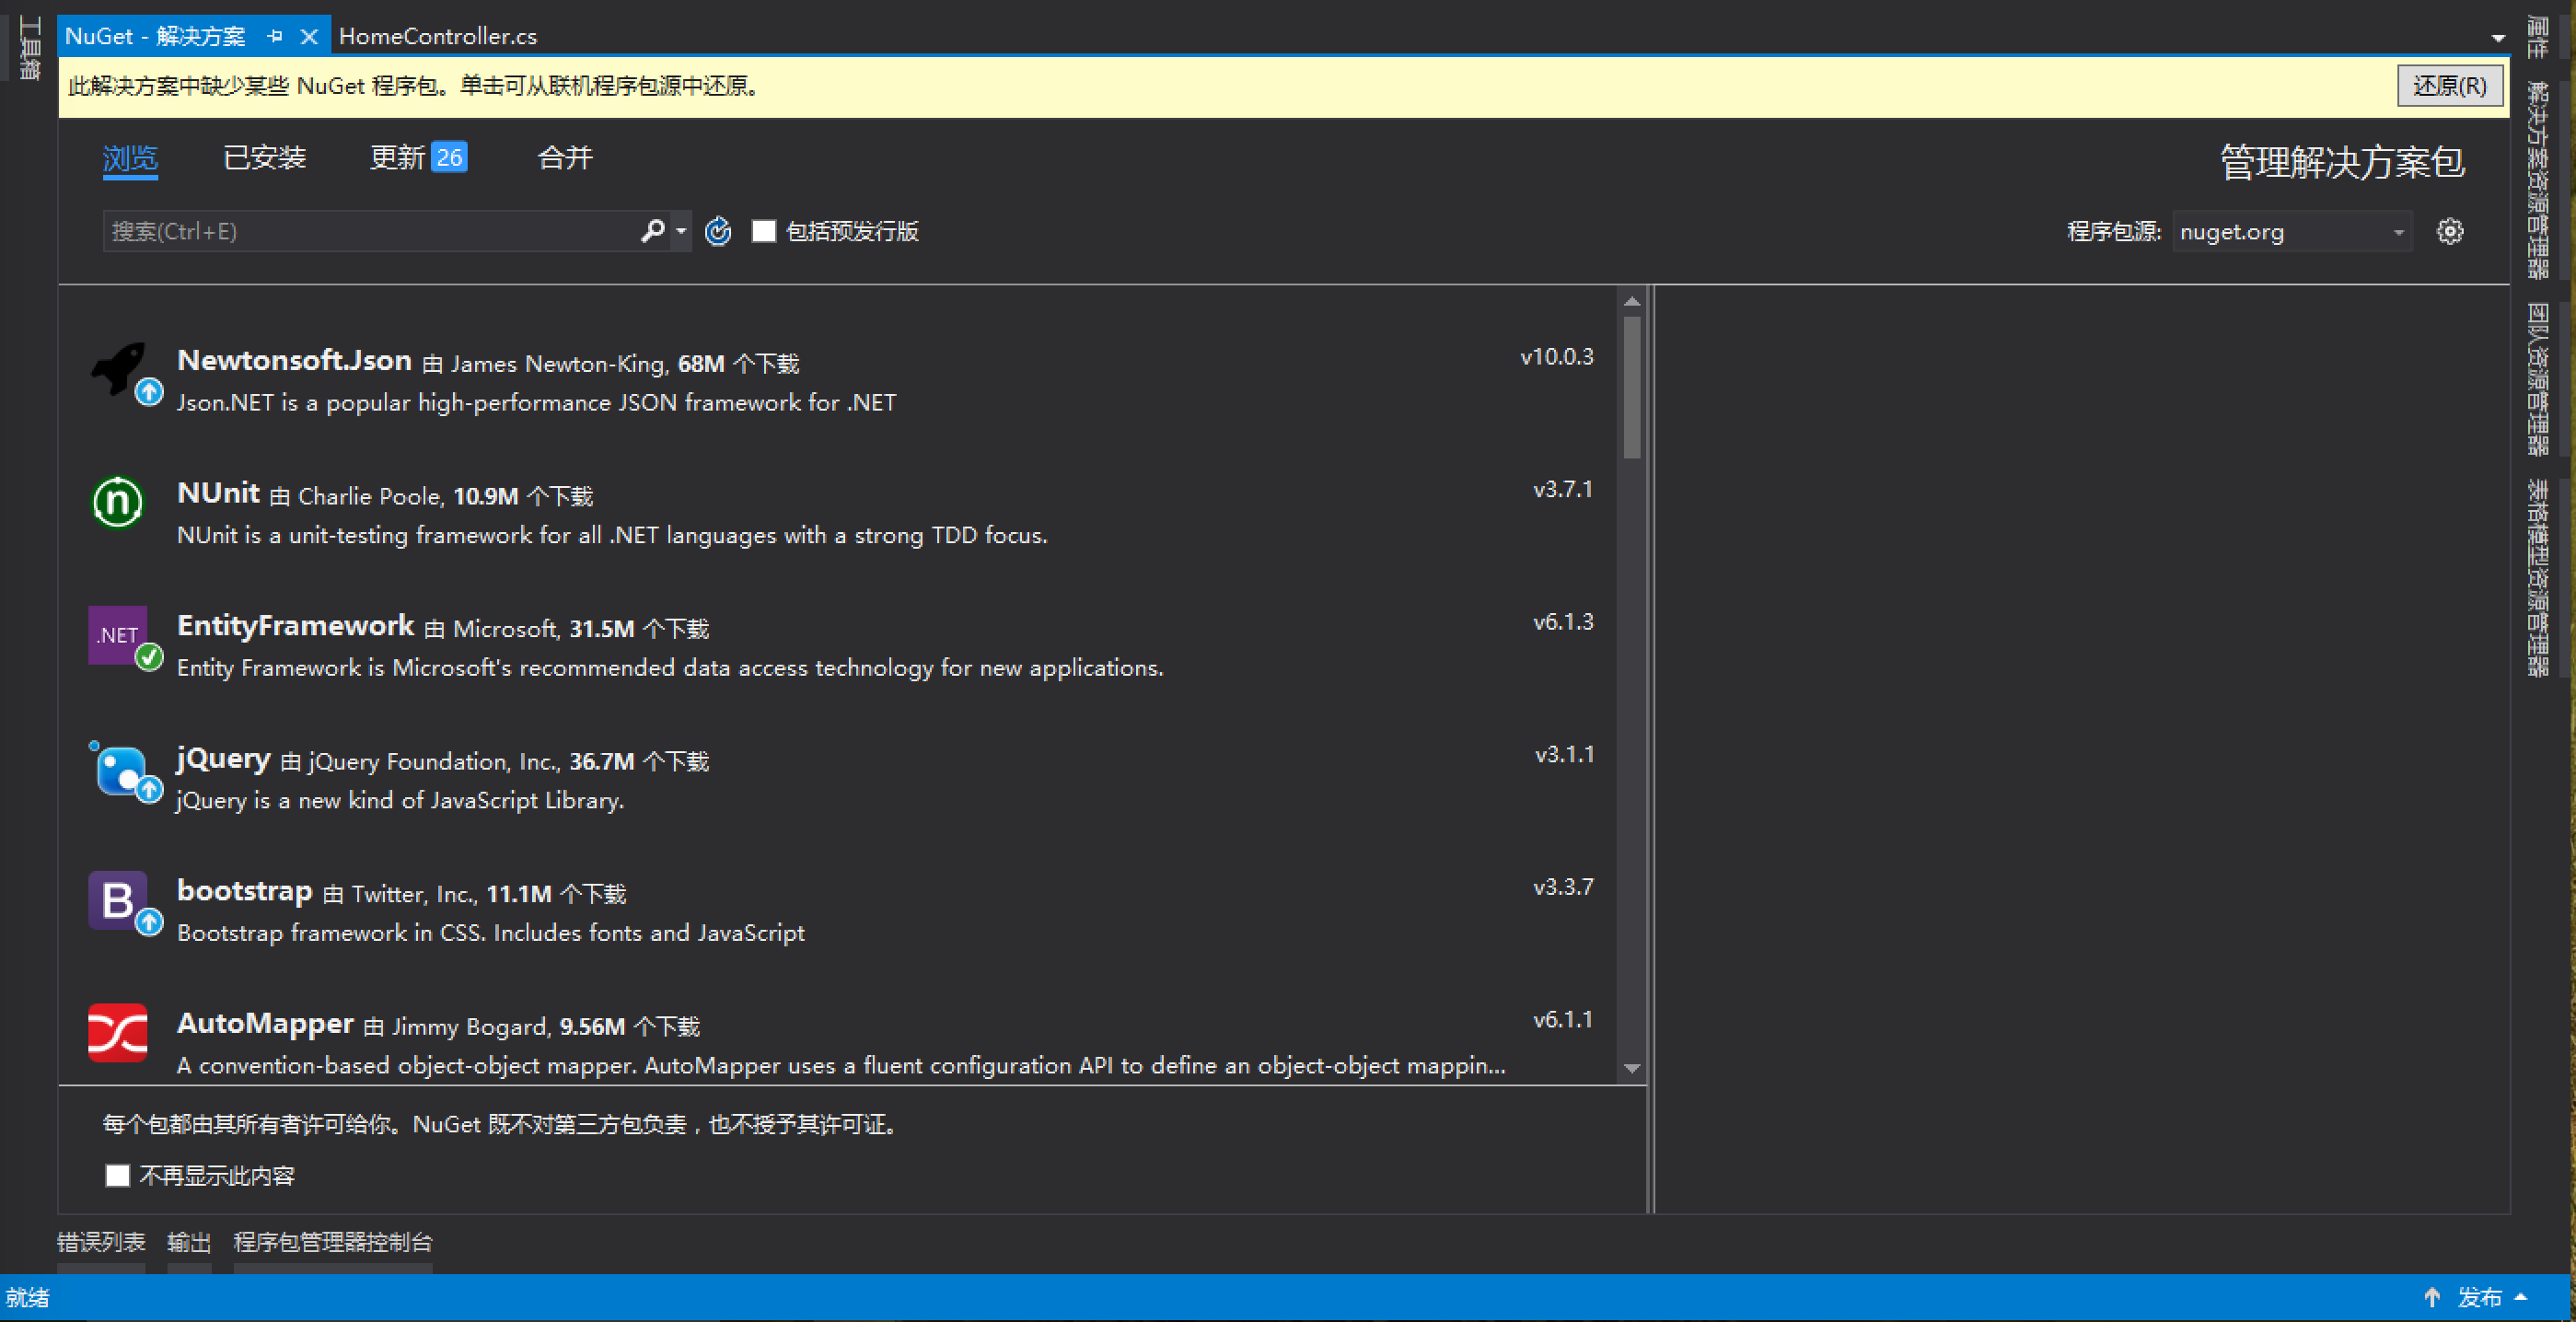The height and width of the screenshot is (1322, 2576).
Task: Open the document tabs overflow dropdown
Action: [2498, 38]
